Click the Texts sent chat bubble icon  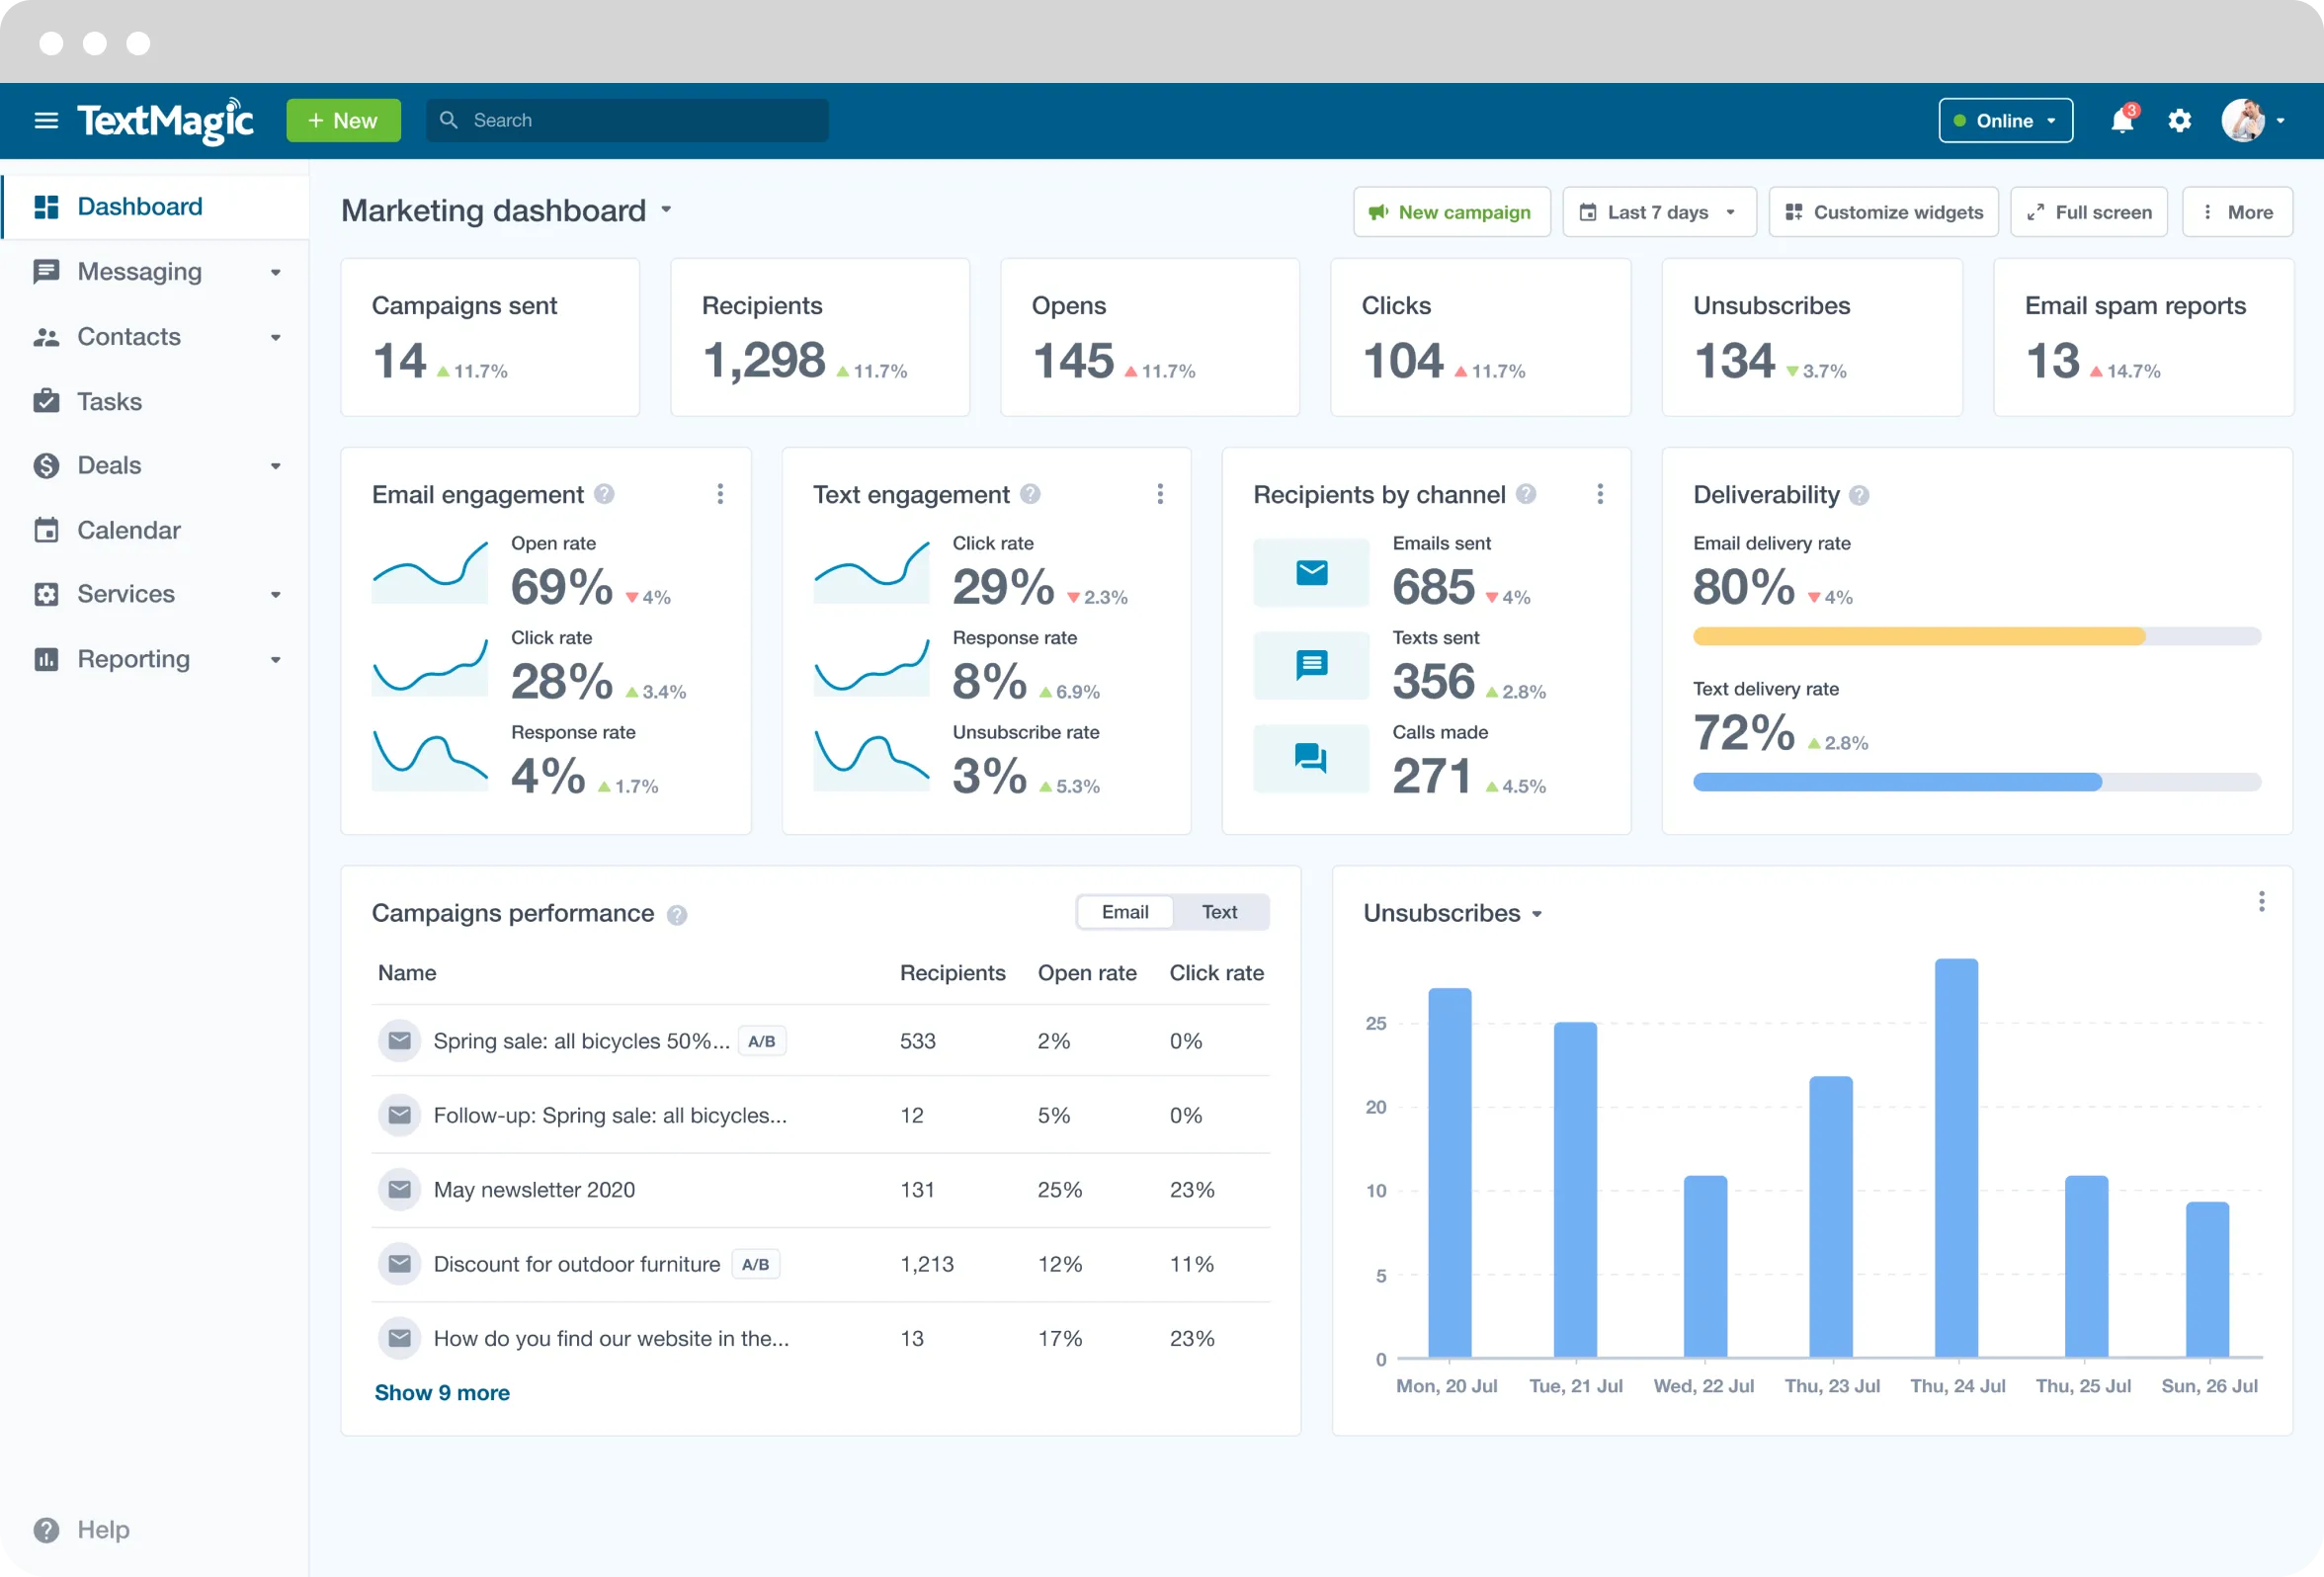[x=1310, y=665]
